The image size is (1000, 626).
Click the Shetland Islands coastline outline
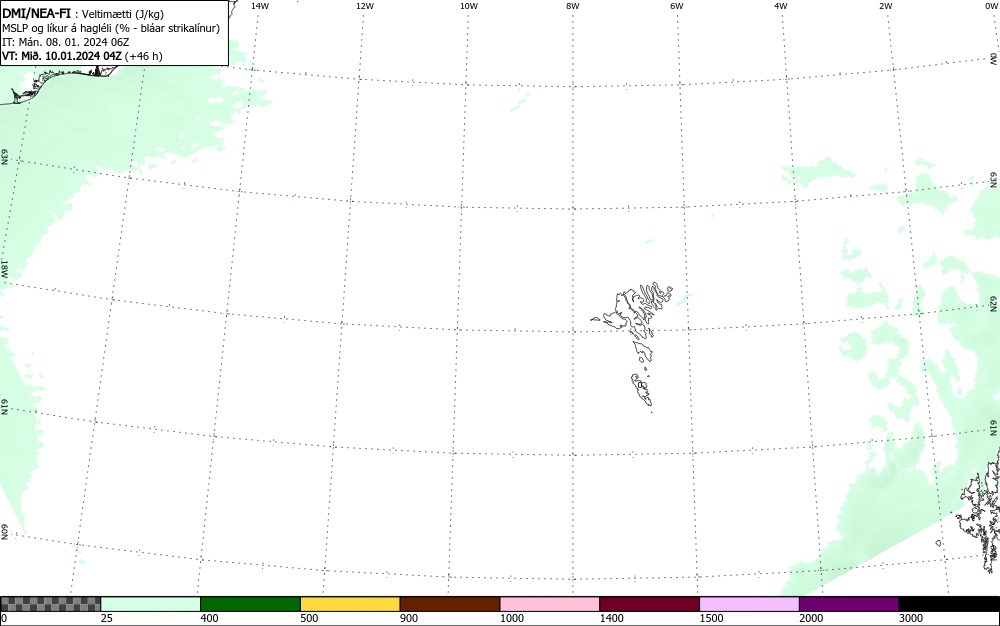[980, 510]
